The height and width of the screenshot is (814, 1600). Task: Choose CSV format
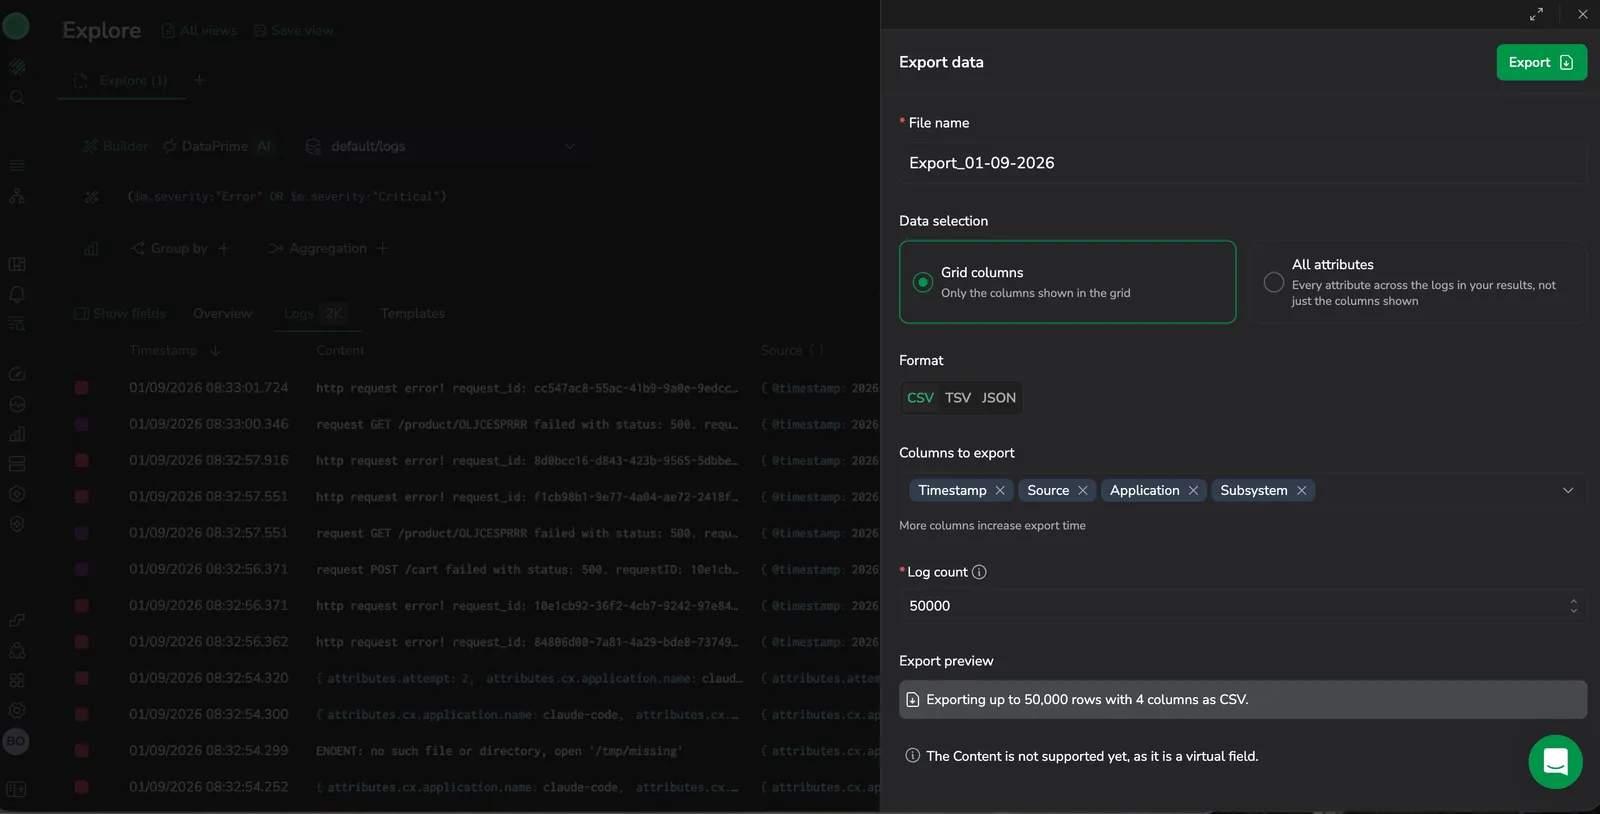click(920, 398)
